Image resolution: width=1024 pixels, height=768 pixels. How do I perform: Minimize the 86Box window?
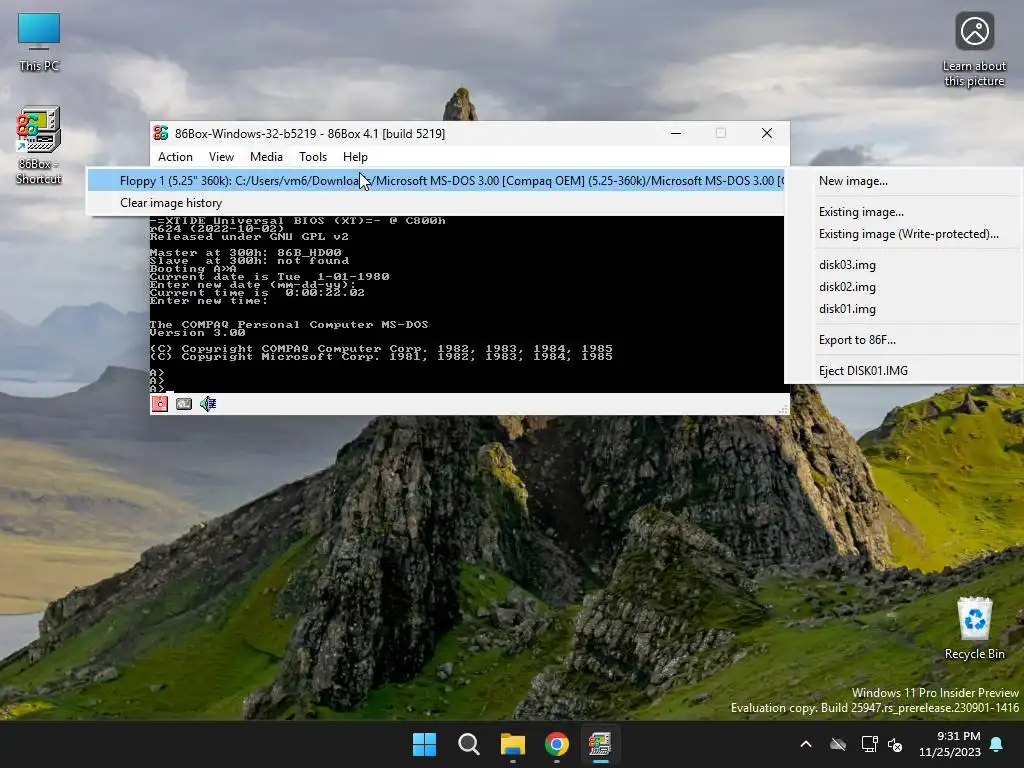coord(676,133)
